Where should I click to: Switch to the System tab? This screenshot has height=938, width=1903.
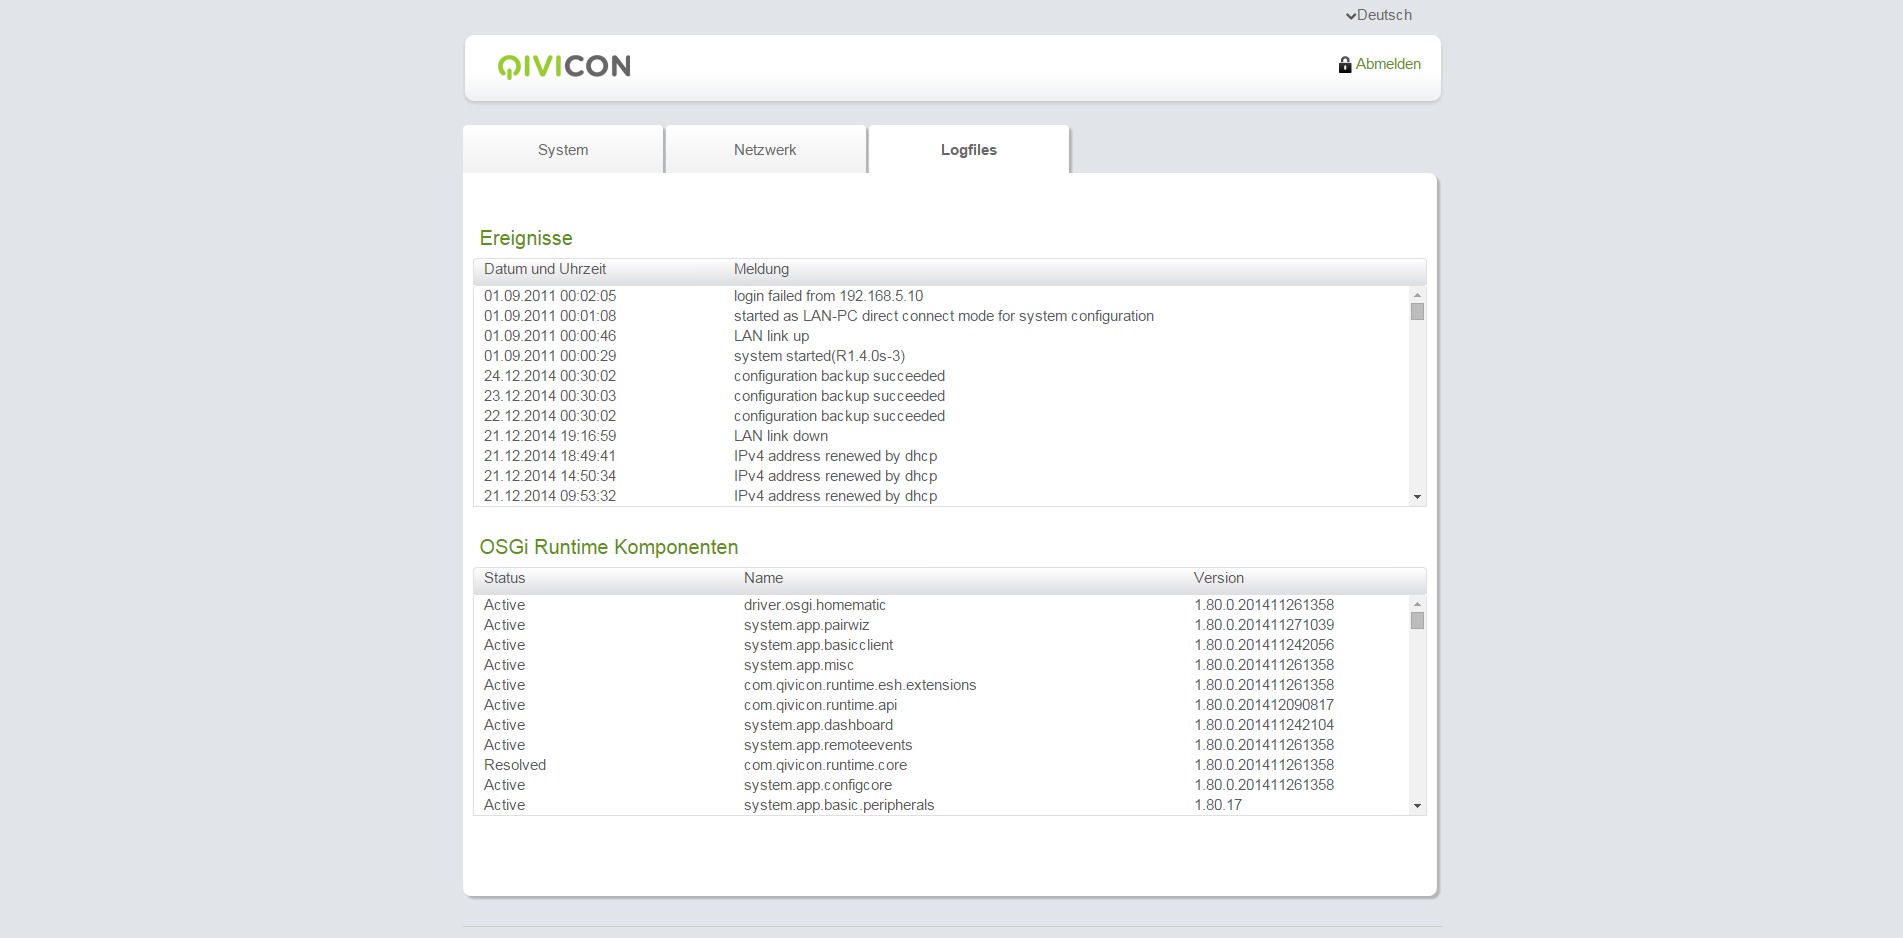click(x=563, y=150)
